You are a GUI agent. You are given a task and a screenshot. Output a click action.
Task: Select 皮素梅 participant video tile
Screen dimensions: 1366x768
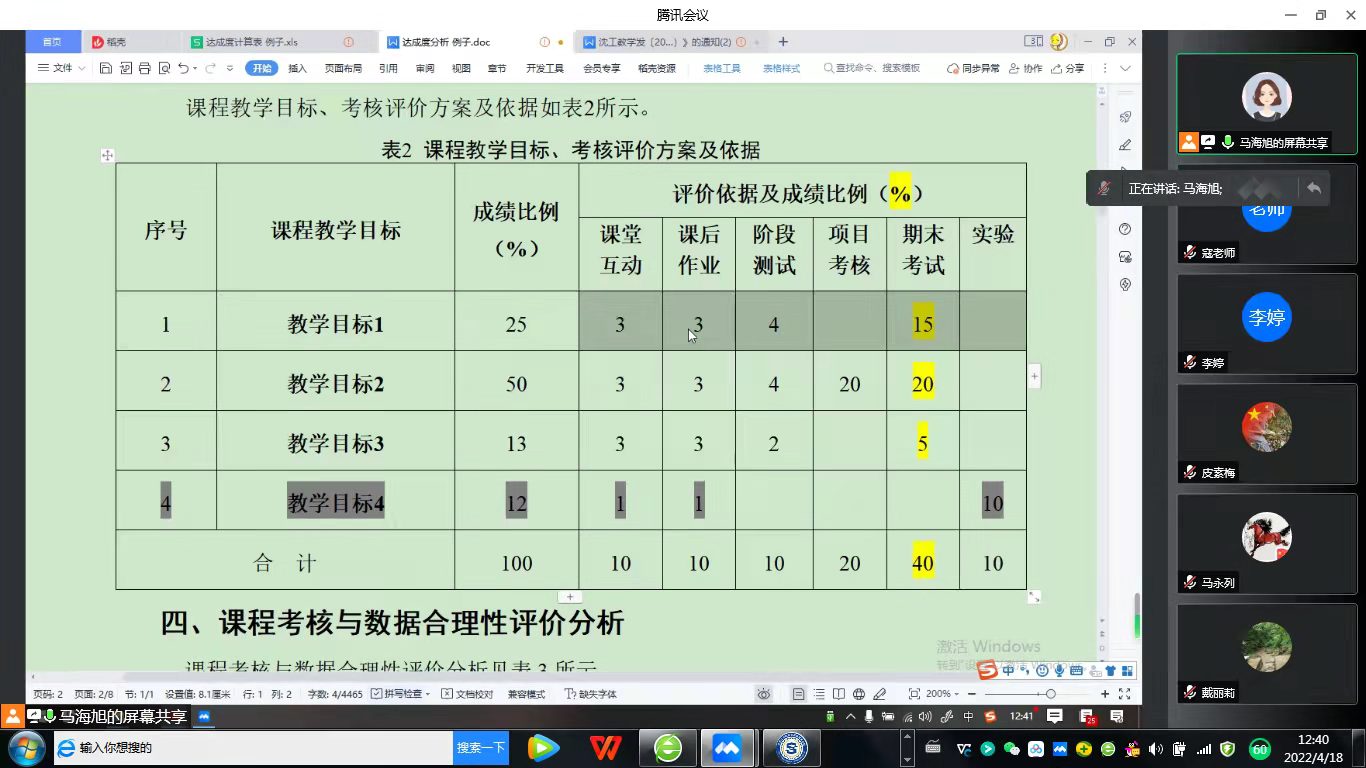(1267, 434)
